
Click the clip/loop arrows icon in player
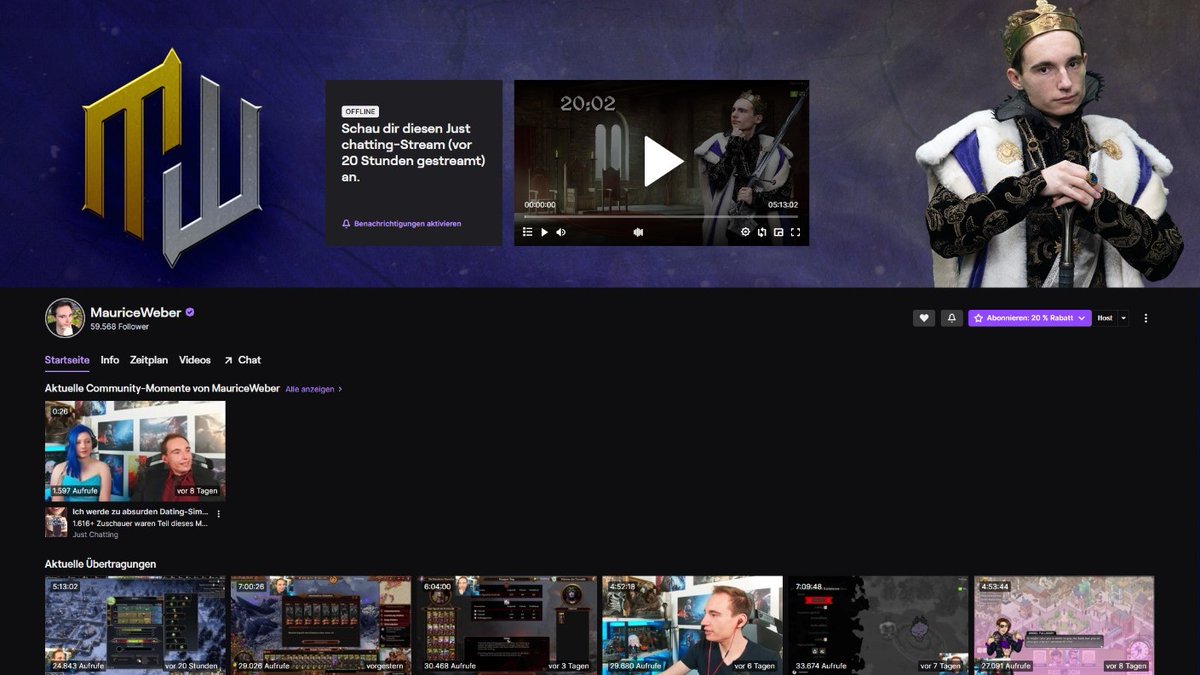762,232
